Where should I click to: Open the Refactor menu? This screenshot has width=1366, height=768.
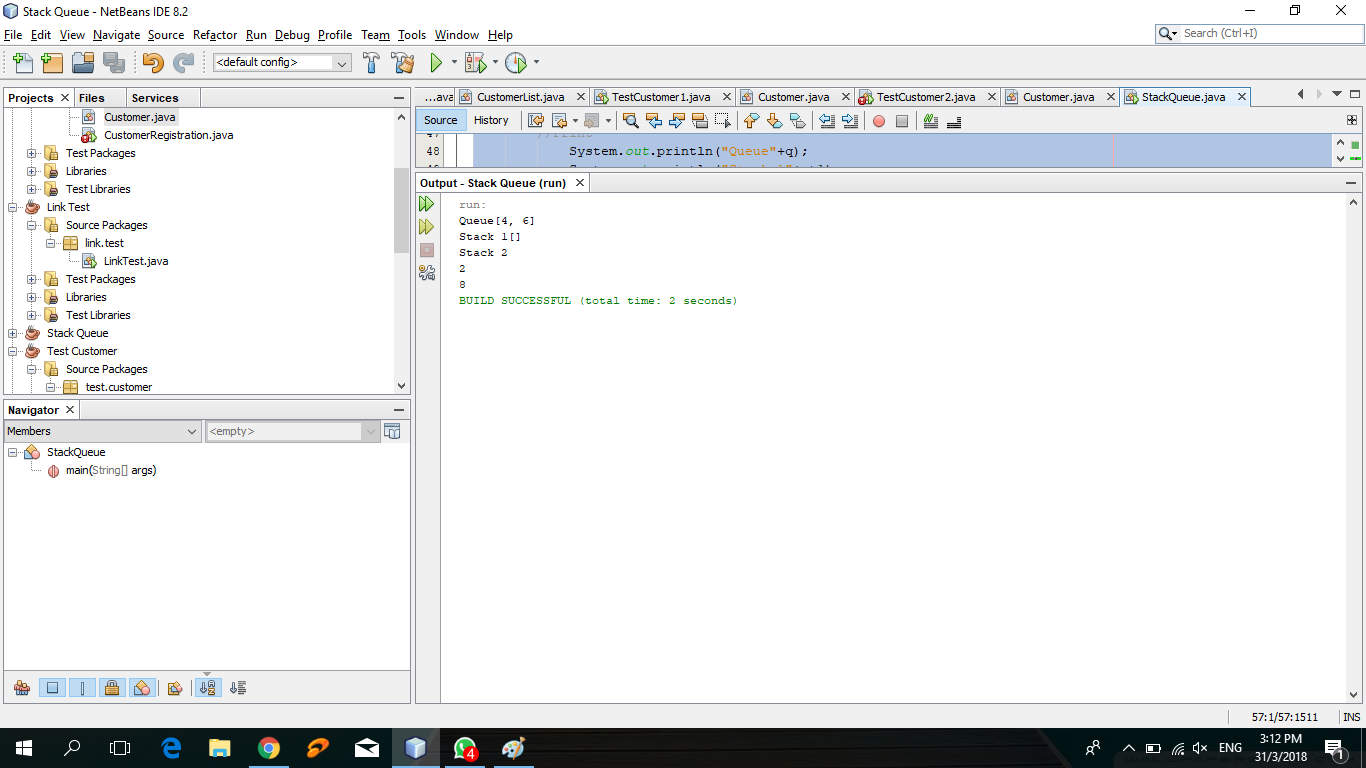click(214, 35)
